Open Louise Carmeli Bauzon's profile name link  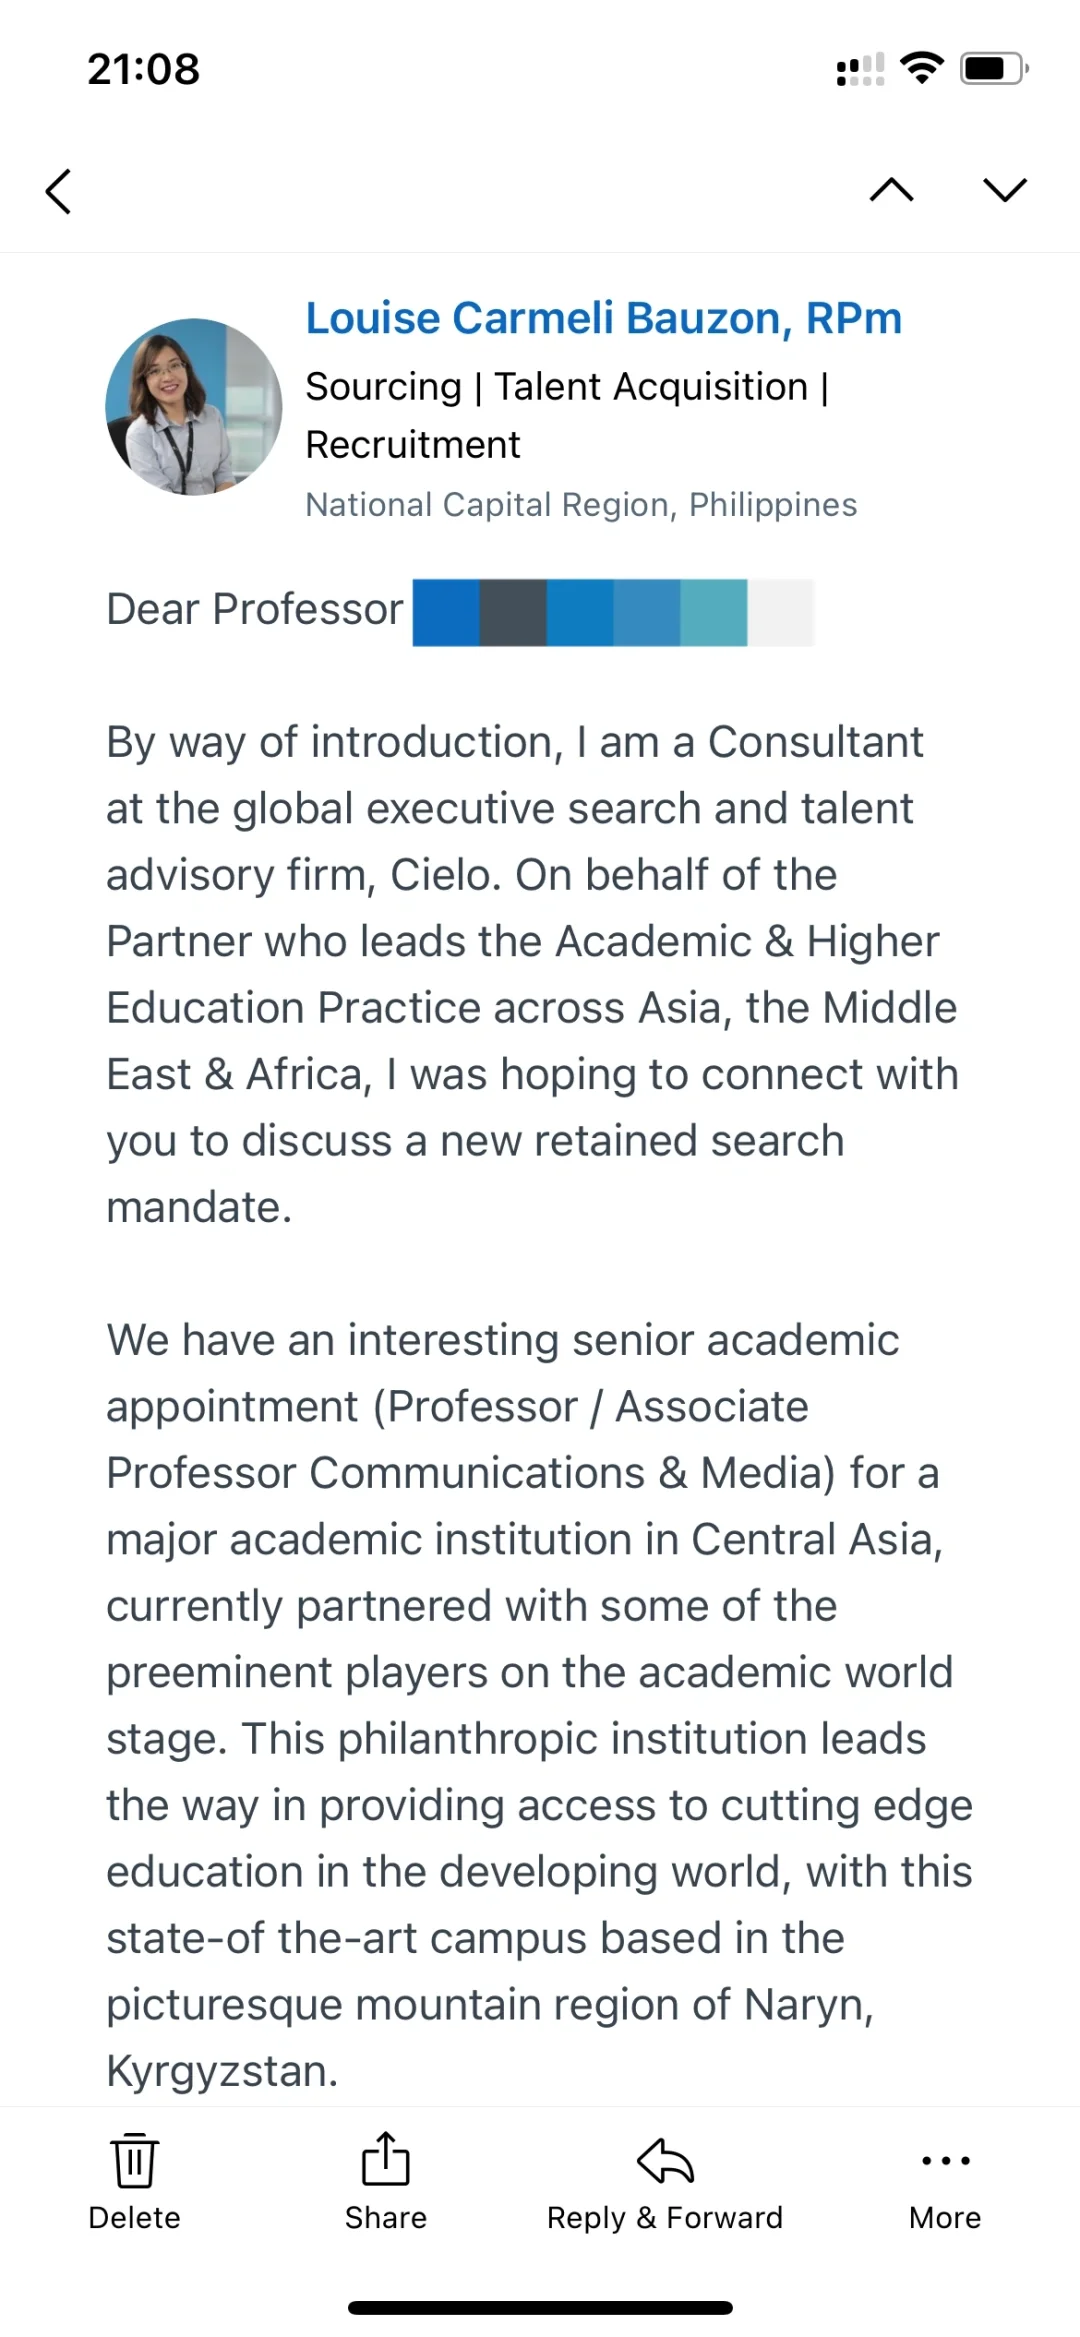pyautogui.click(x=603, y=318)
